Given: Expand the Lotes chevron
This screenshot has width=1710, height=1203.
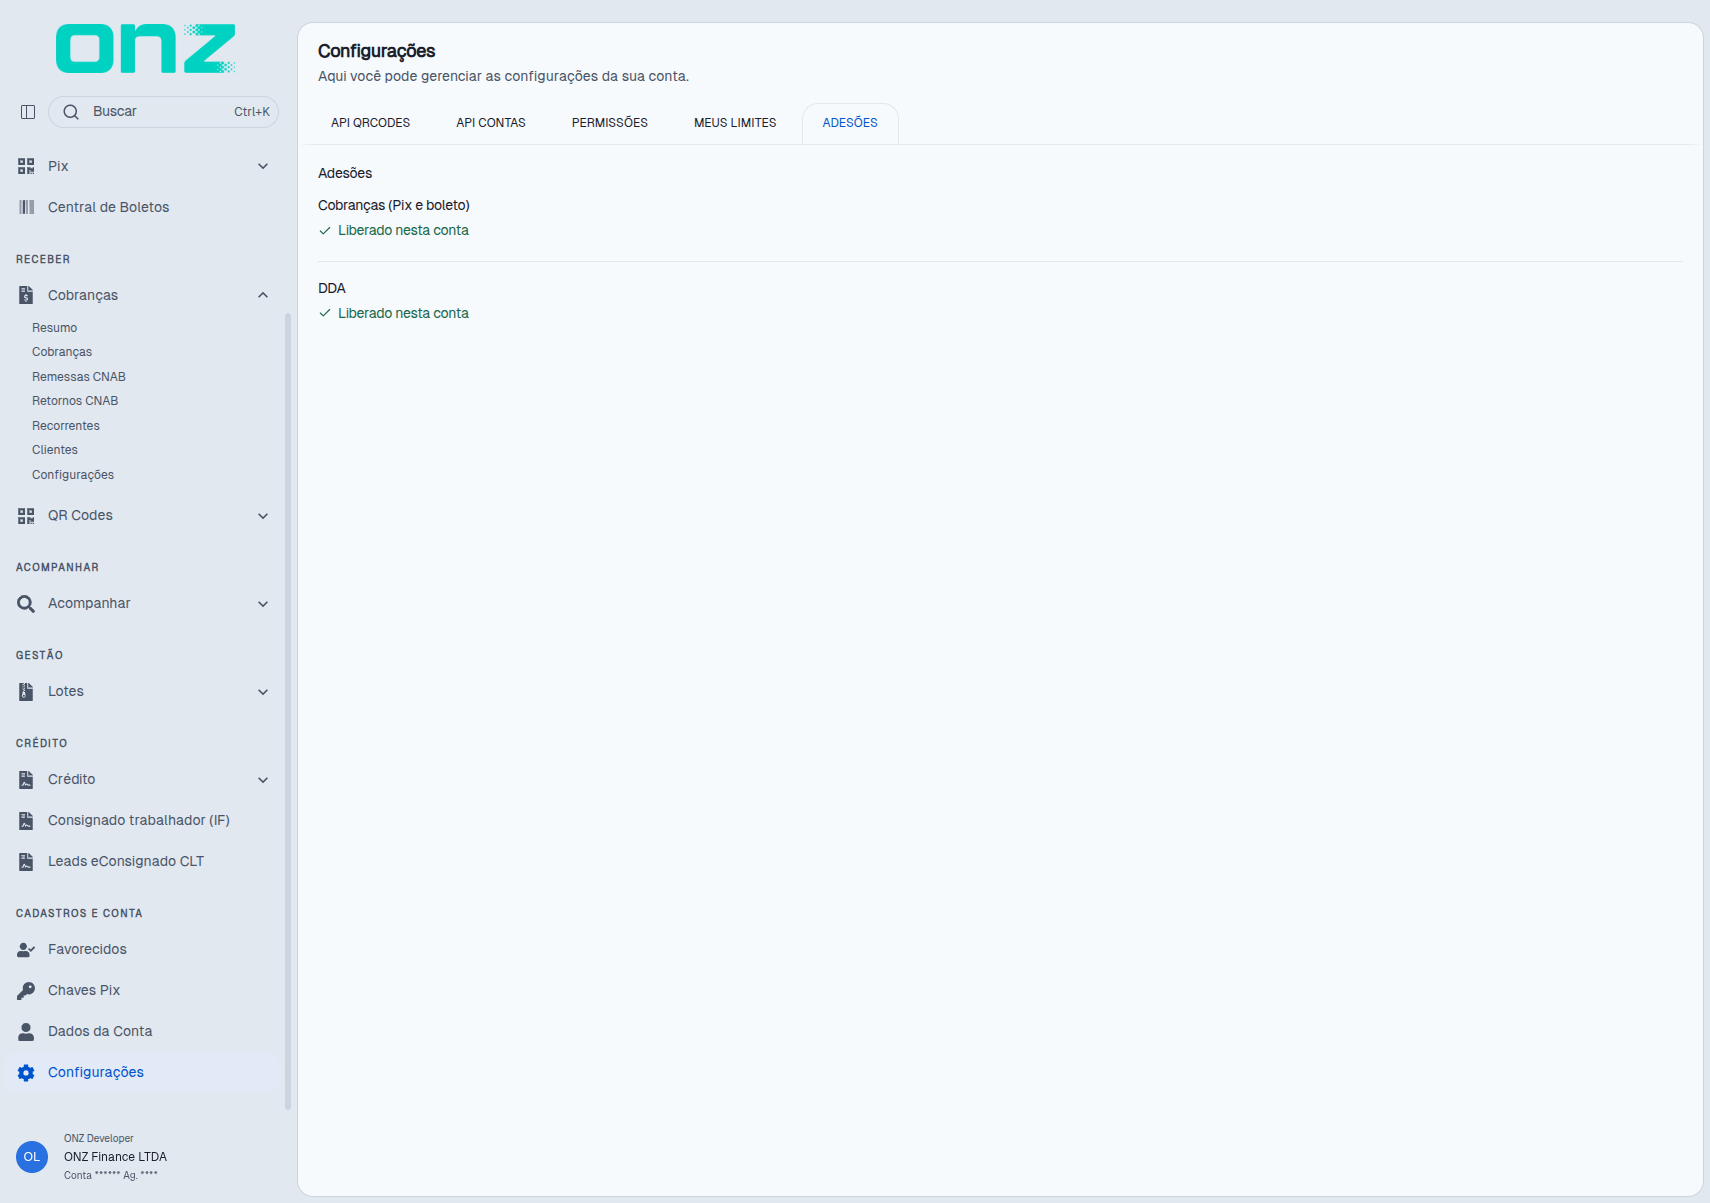Looking at the screenshot, I should pyautogui.click(x=263, y=692).
